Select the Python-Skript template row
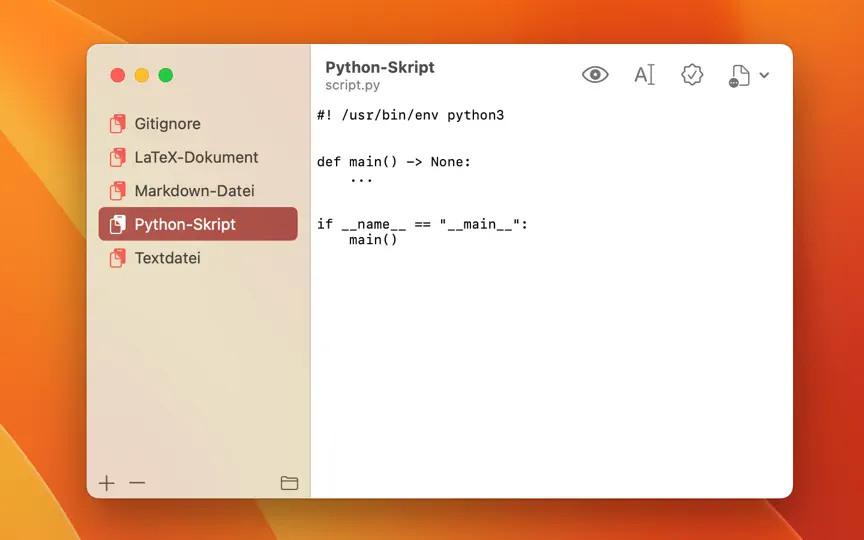The width and height of the screenshot is (864, 540). tap(198, 224)
